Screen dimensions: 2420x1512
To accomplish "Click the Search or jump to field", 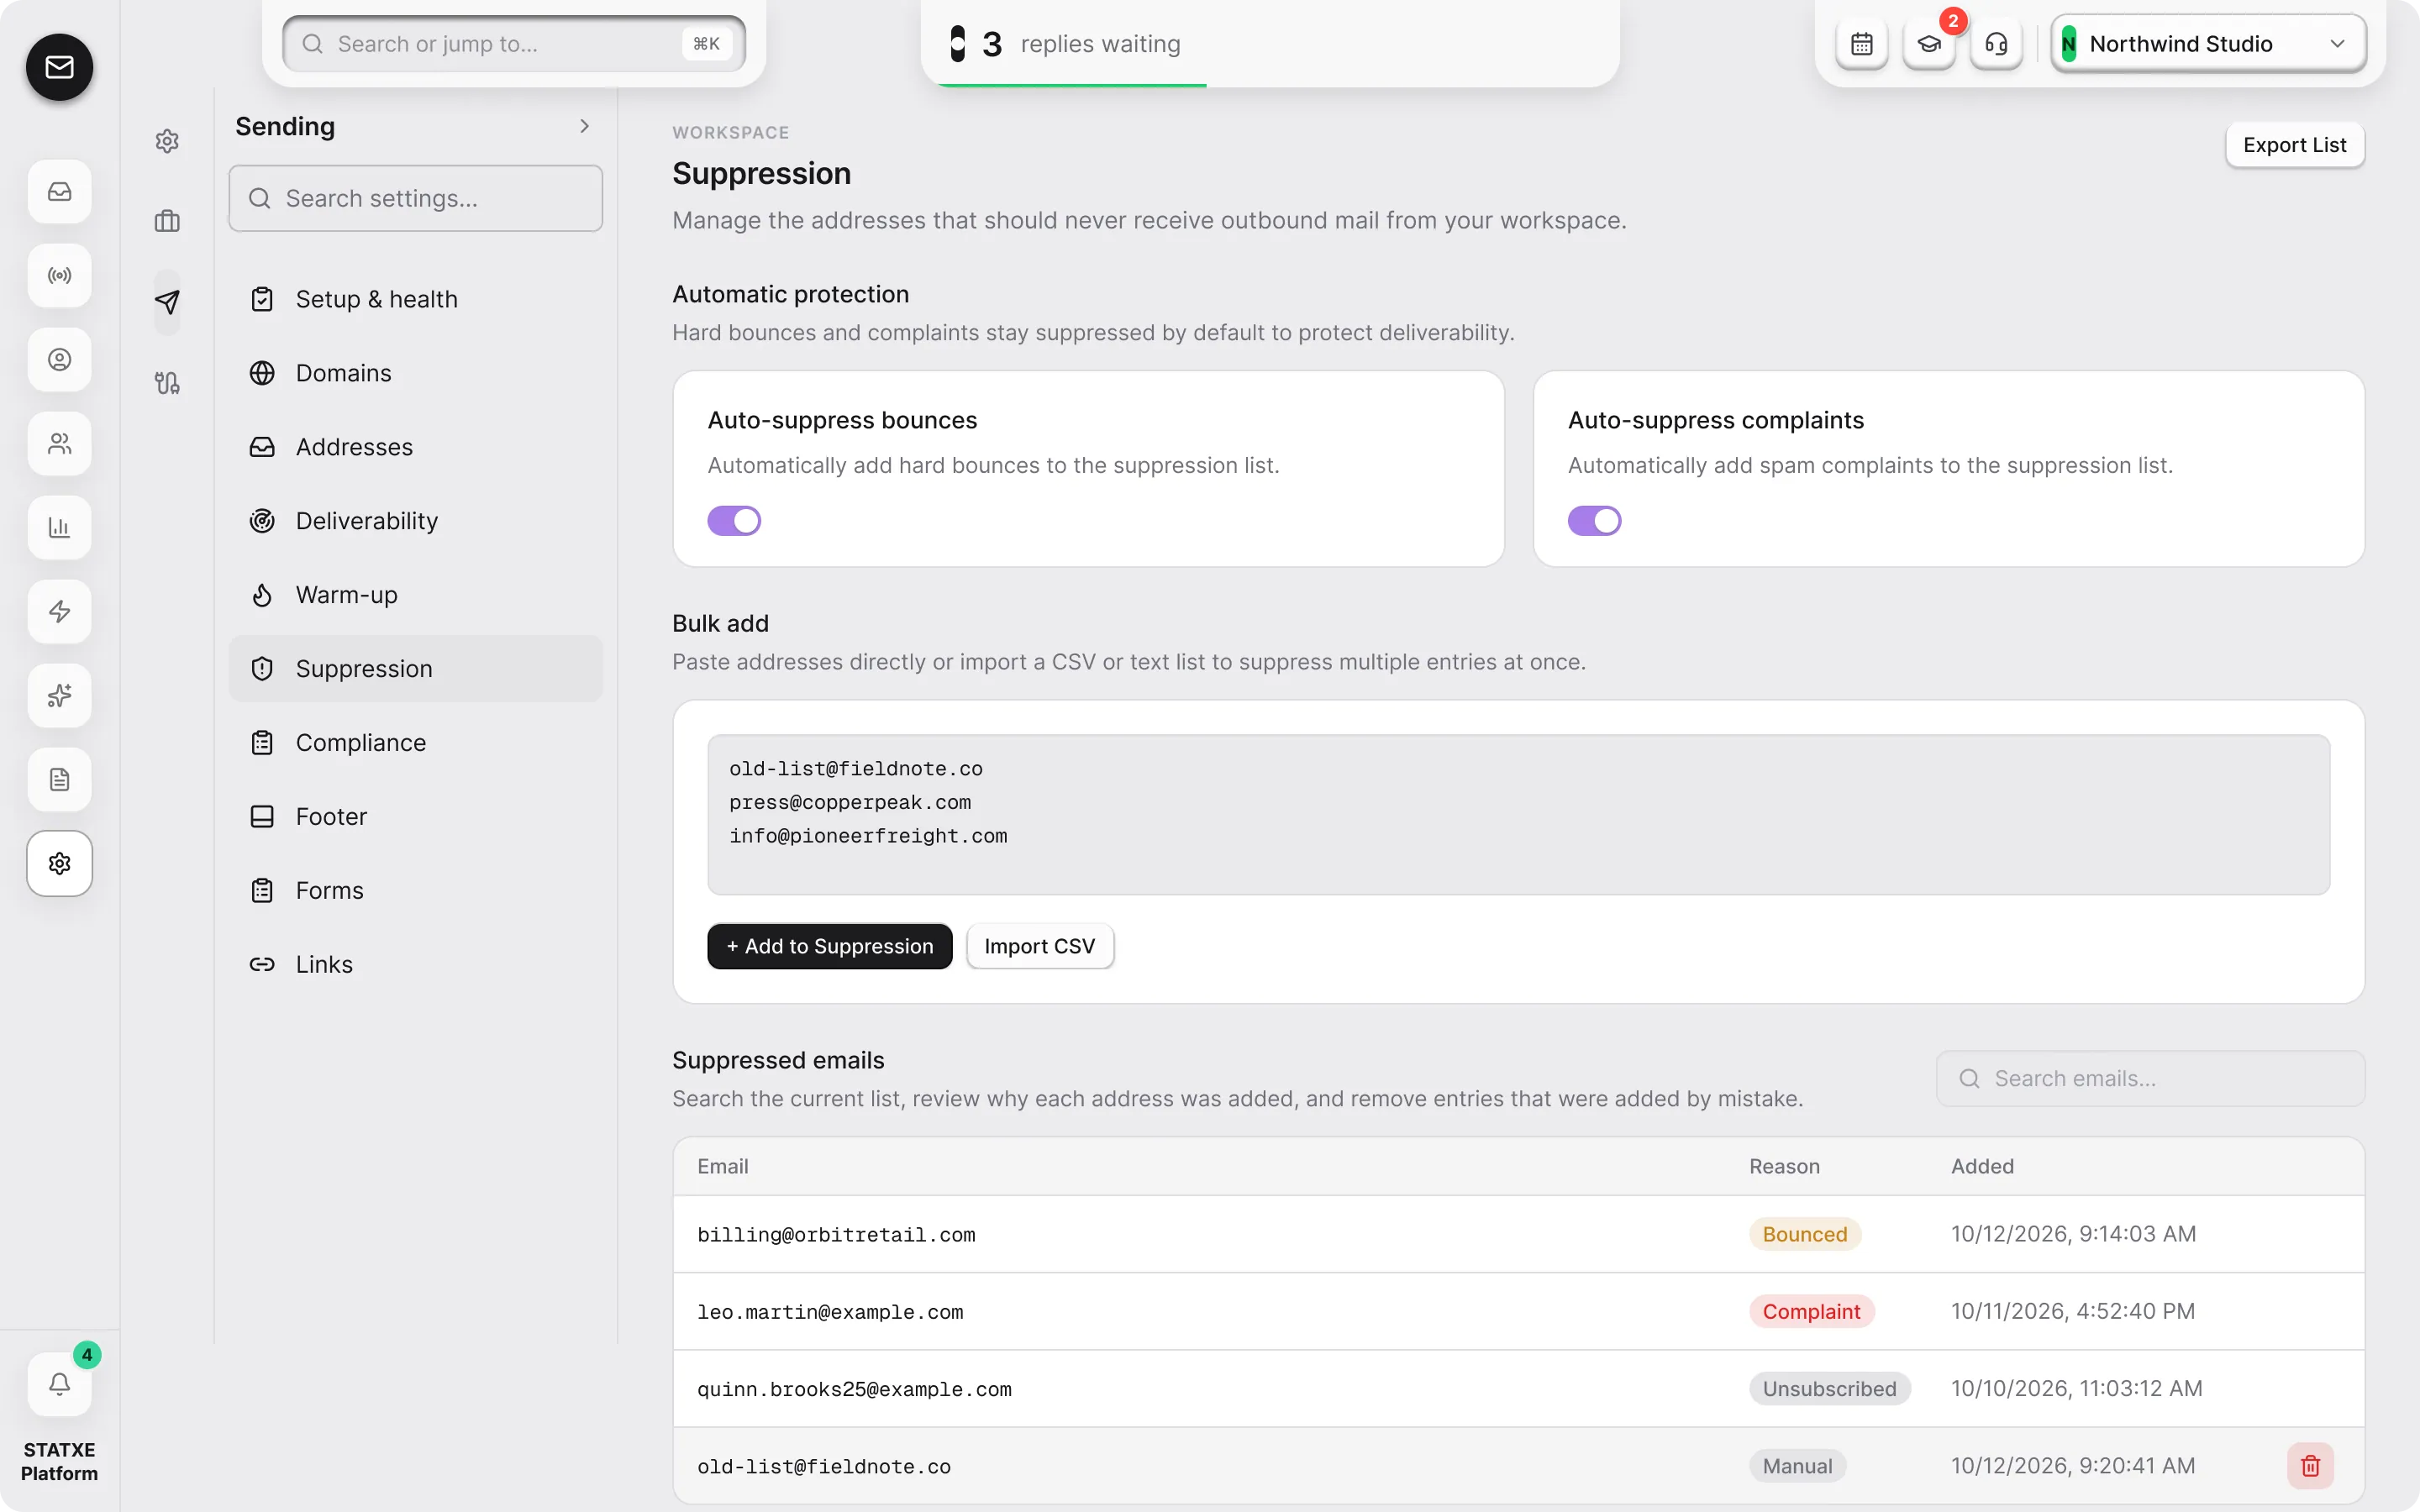I will point(514,44).
